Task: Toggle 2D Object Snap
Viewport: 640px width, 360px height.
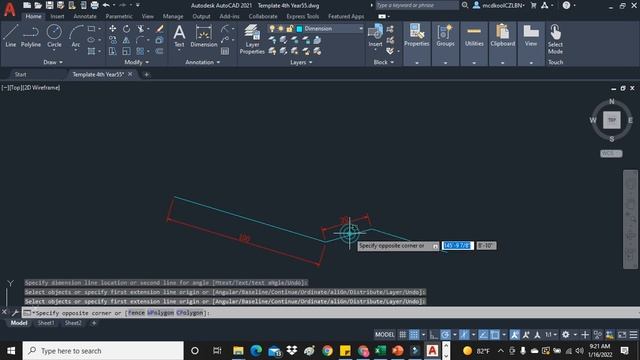Action: click(495, 335)
